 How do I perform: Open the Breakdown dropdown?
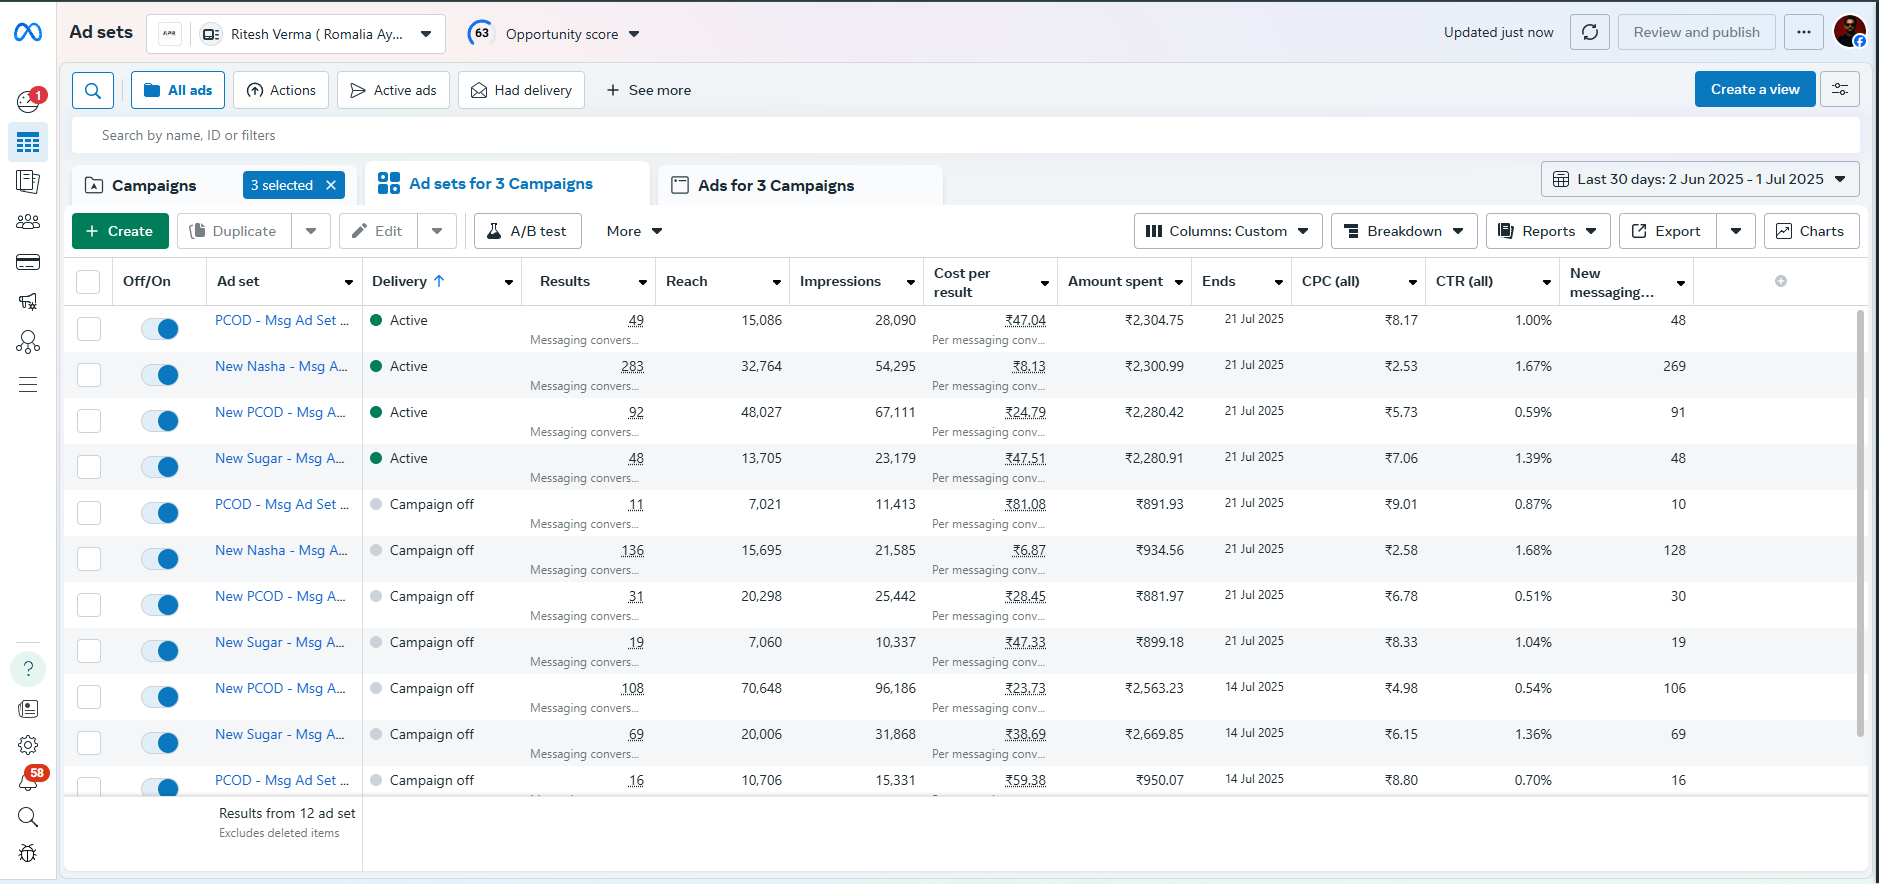pyautogui.click(x=1404, y=231)
